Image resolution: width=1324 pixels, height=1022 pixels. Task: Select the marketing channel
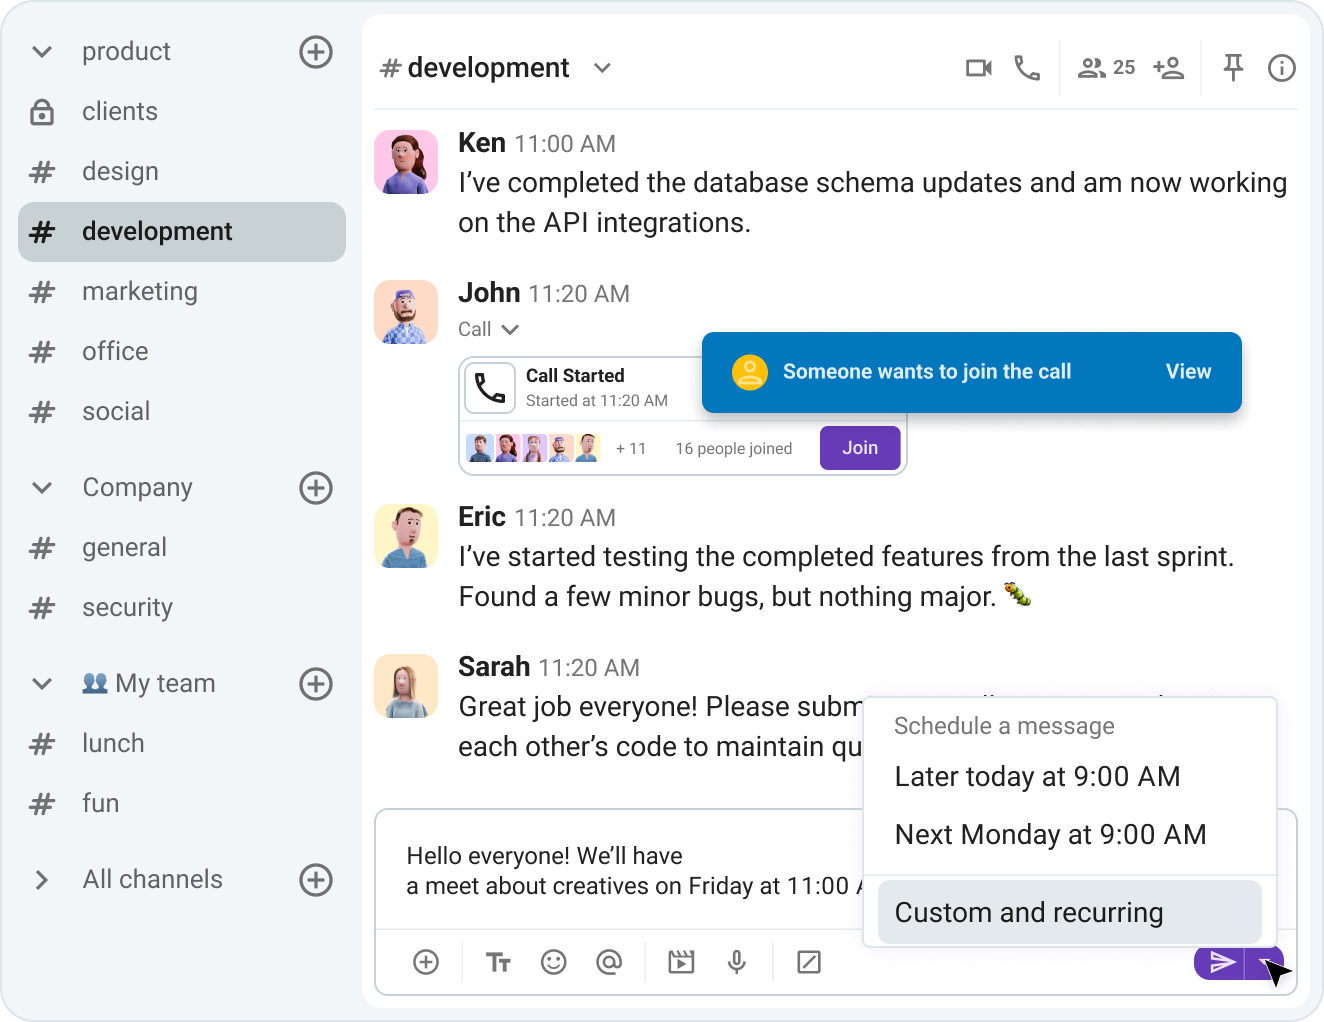pos(140,291)
